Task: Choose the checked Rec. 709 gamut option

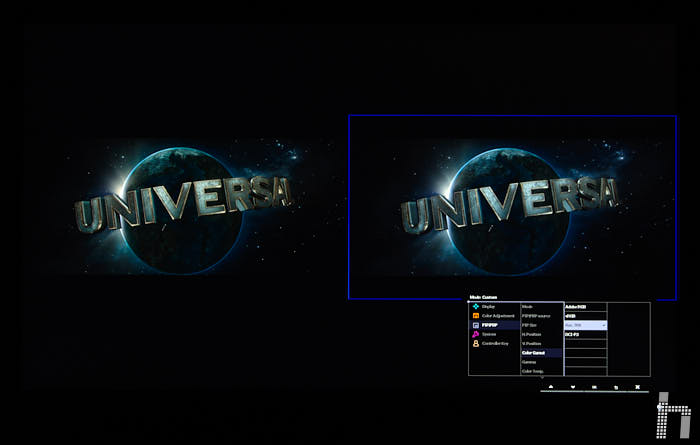Action: tap(585, 325)
